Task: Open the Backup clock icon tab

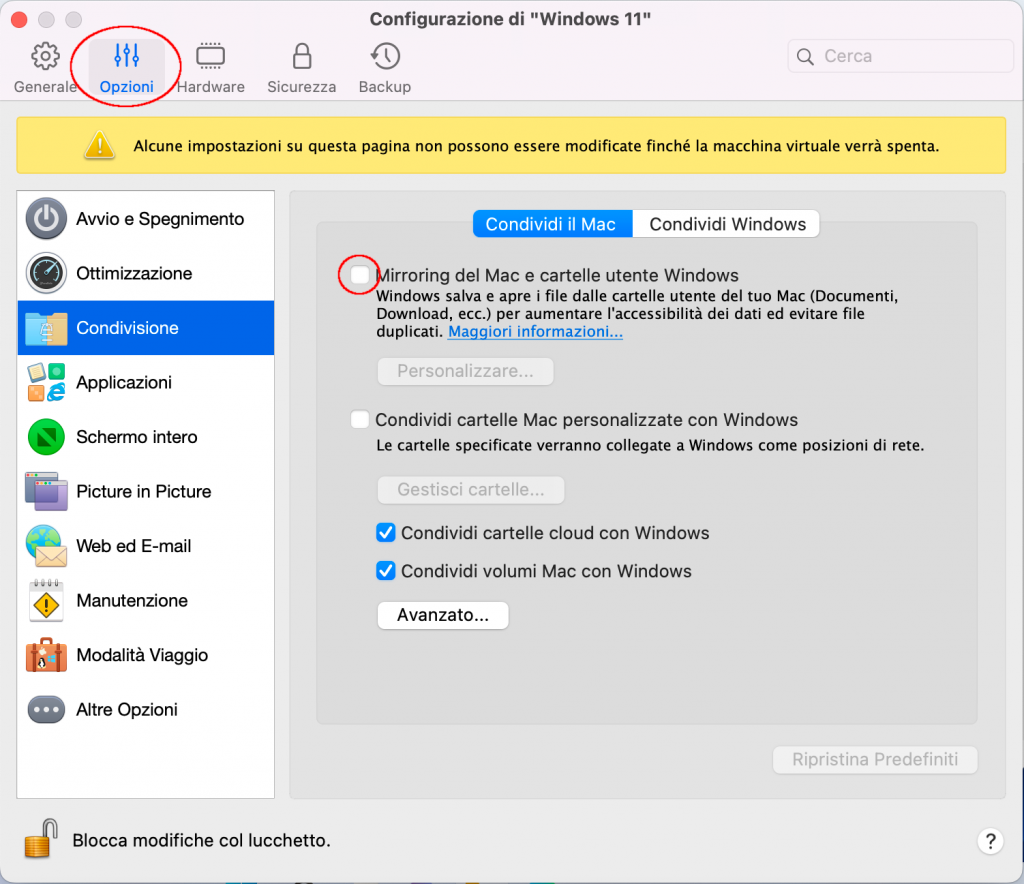Action: 385,57
